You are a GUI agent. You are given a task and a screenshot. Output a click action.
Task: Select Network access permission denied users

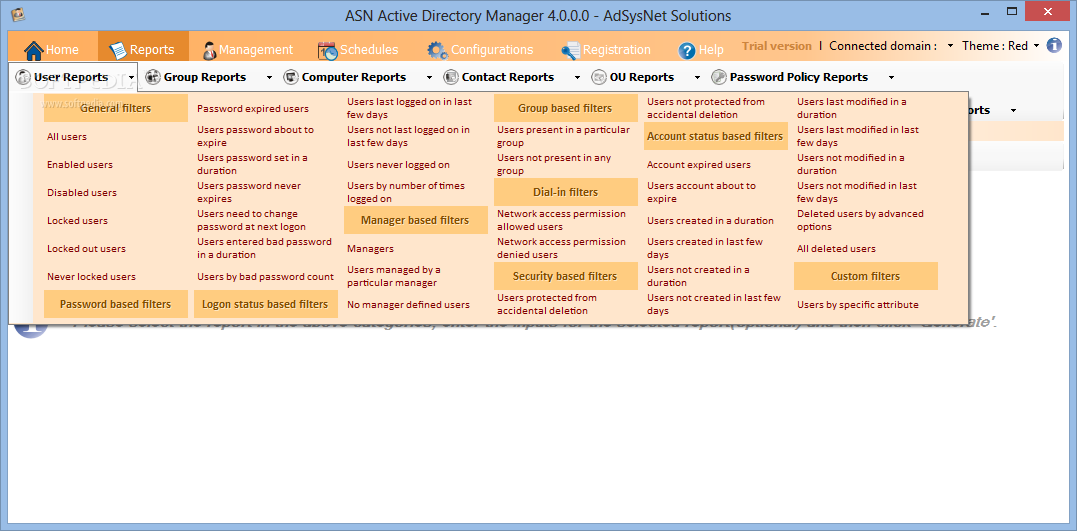coord(561,248)
